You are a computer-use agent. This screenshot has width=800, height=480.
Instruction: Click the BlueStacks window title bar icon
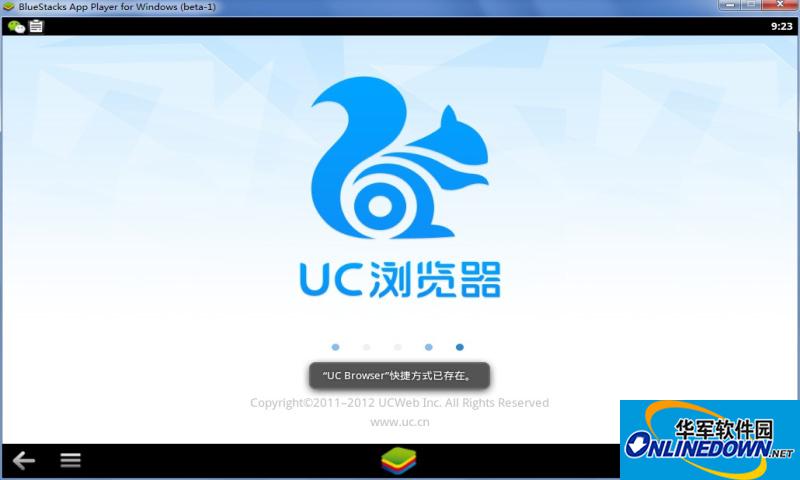pyautogui.click(x=9, y=7)
